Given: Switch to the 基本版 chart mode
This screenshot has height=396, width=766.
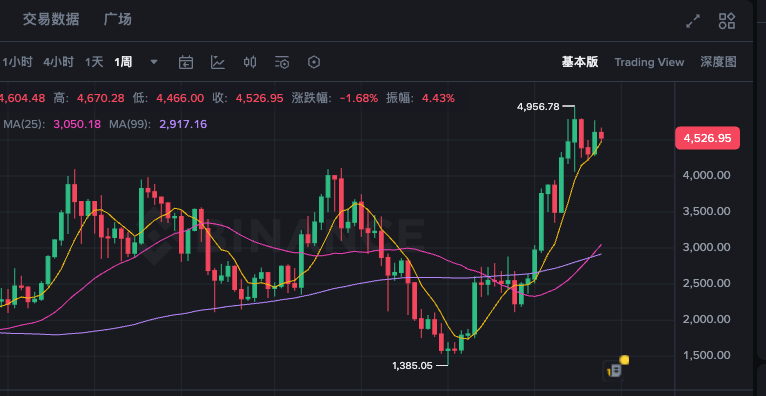Looking at the screenshot, I should click(580, 62).
